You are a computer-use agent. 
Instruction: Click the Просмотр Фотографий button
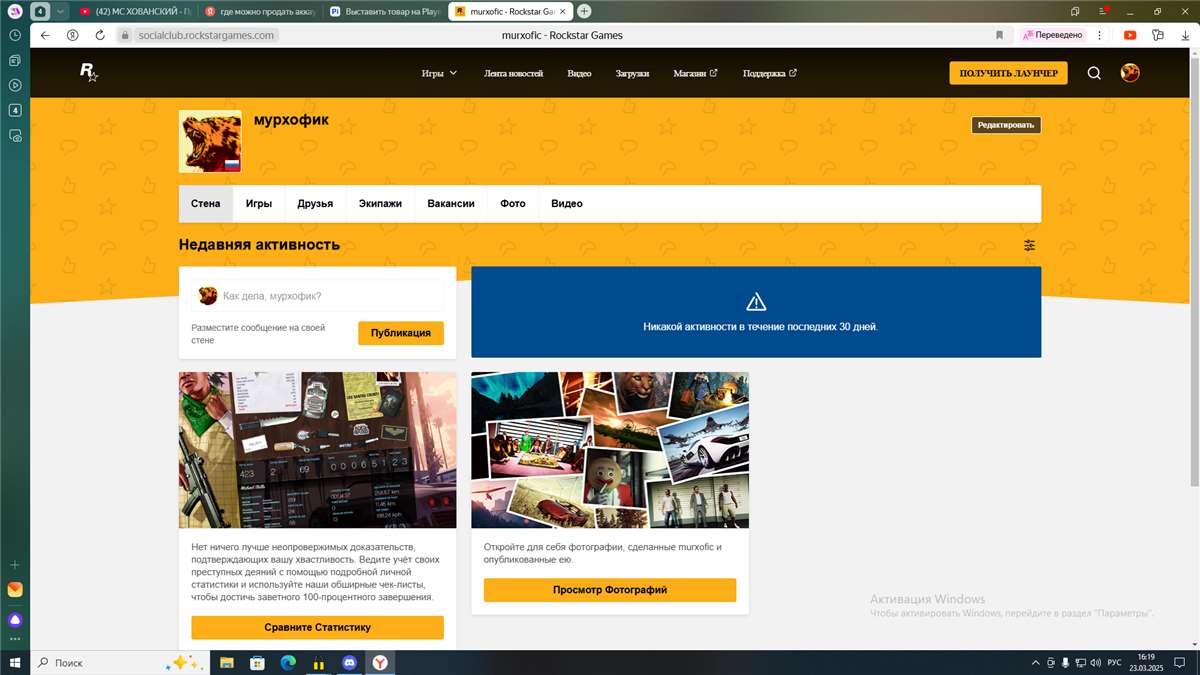[610, 590]
